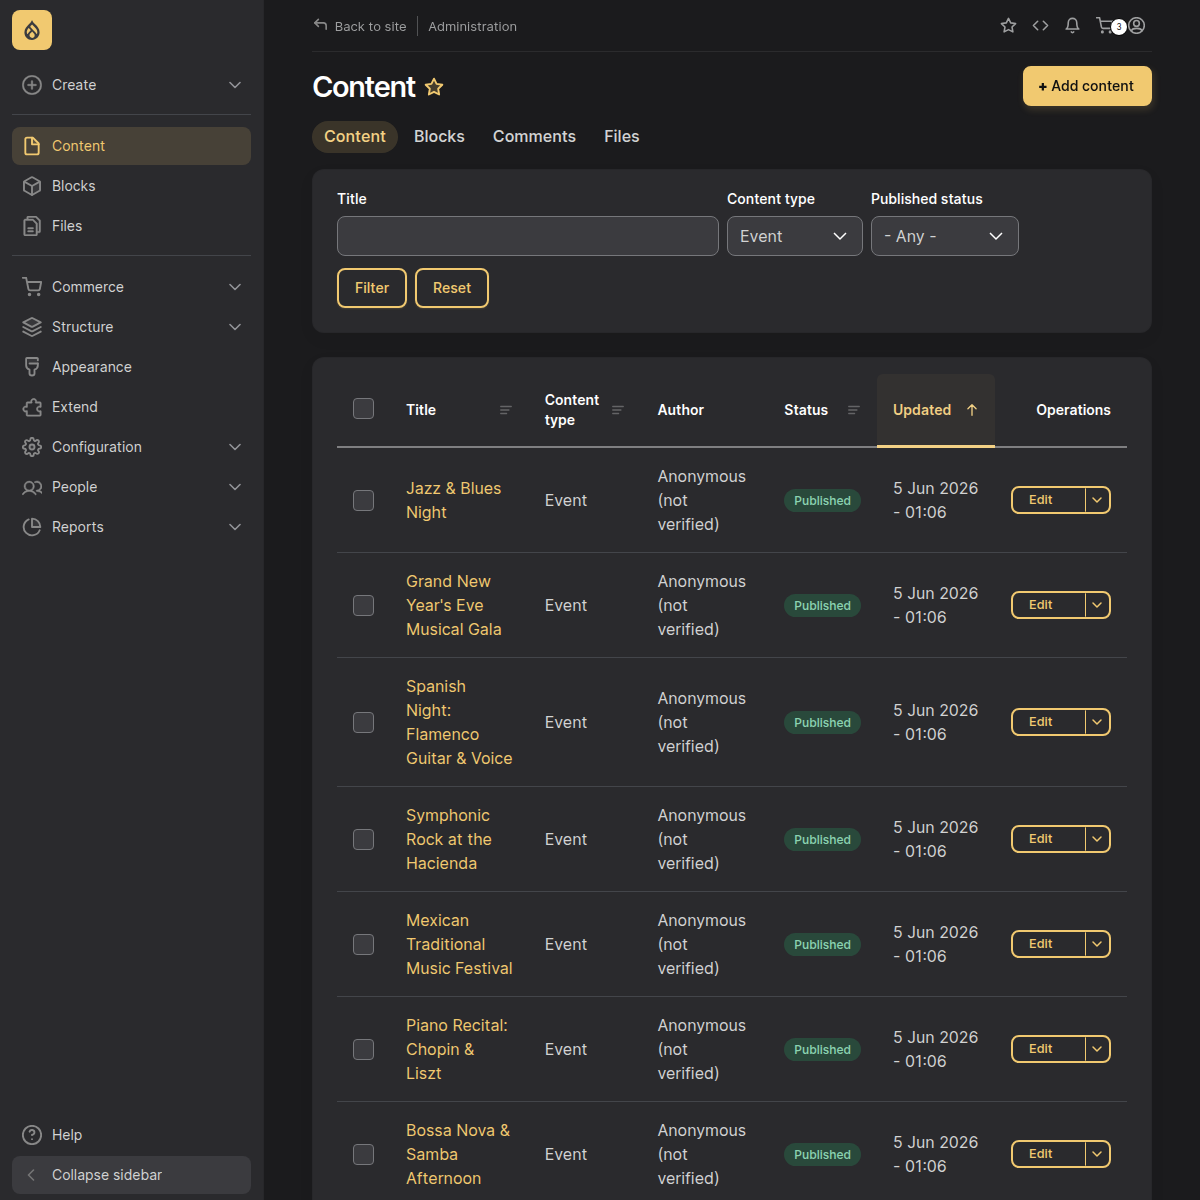
Task: Click the Blocks cube icon in sidebar
Action: (x=32, y=186)
